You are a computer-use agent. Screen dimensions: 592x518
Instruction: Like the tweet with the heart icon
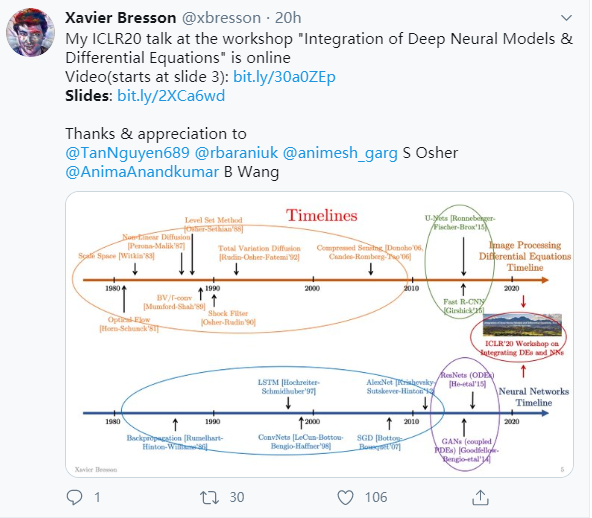click(345, 498)
